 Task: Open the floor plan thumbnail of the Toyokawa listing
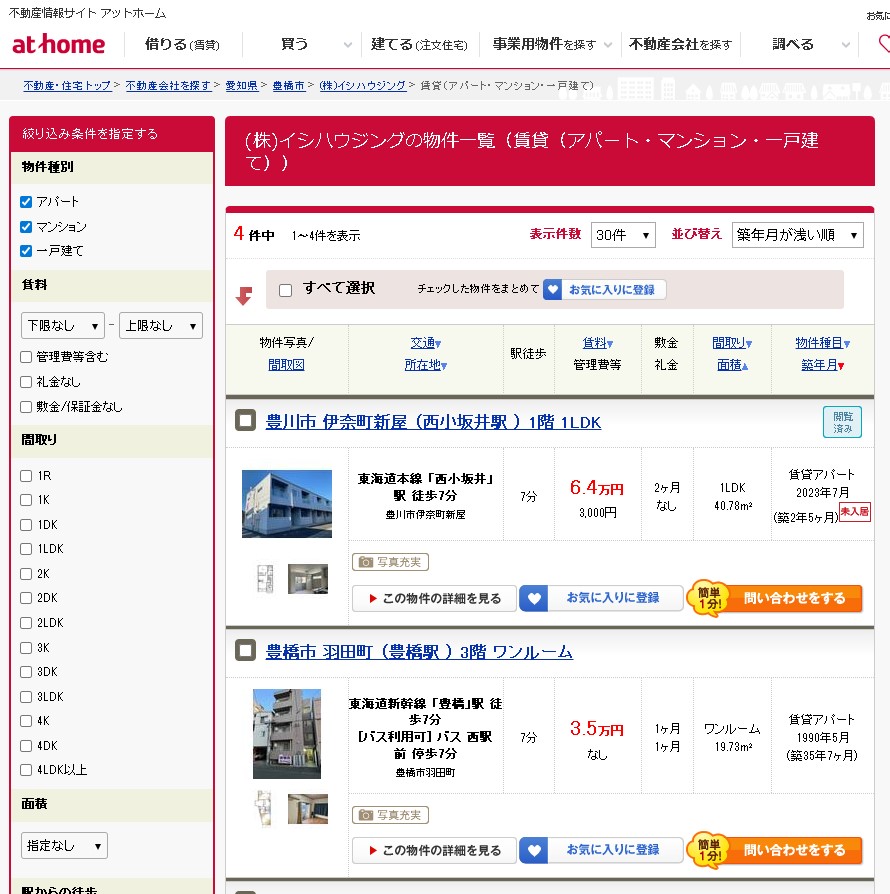pyautogui.click(x=264, y=578)
